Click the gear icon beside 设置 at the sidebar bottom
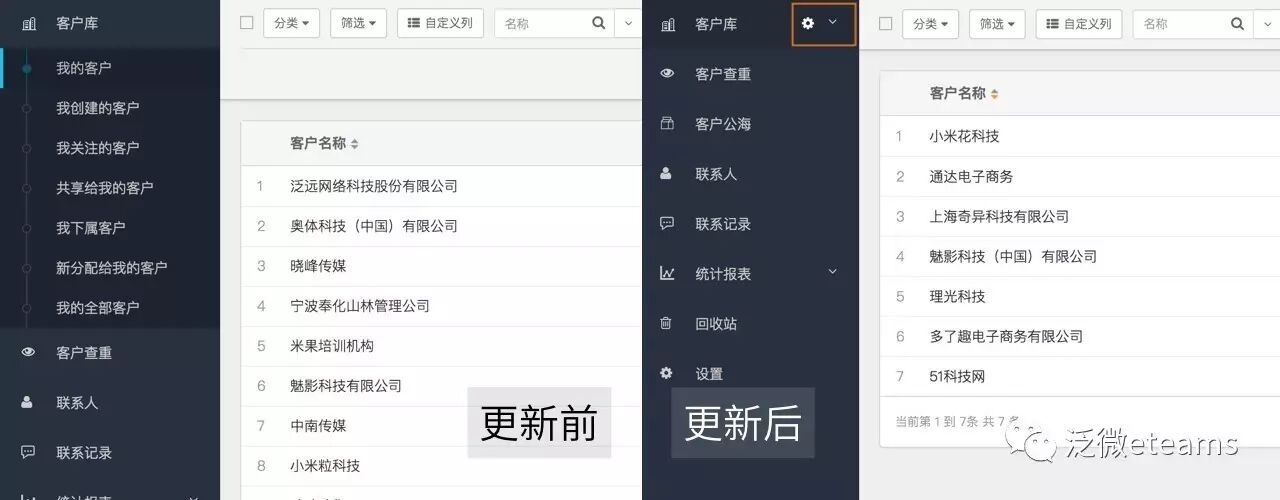 [666, 373]
